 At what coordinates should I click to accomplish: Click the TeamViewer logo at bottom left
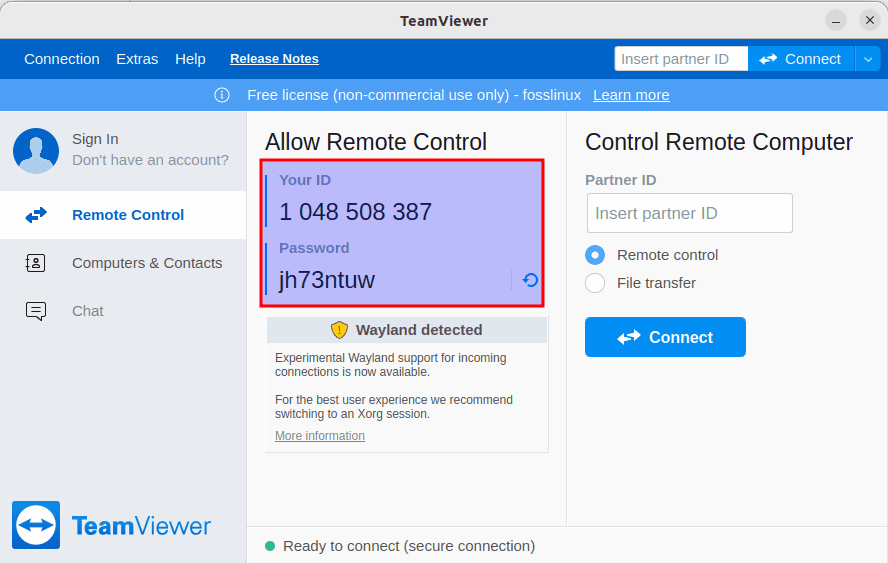click(36, 525)
